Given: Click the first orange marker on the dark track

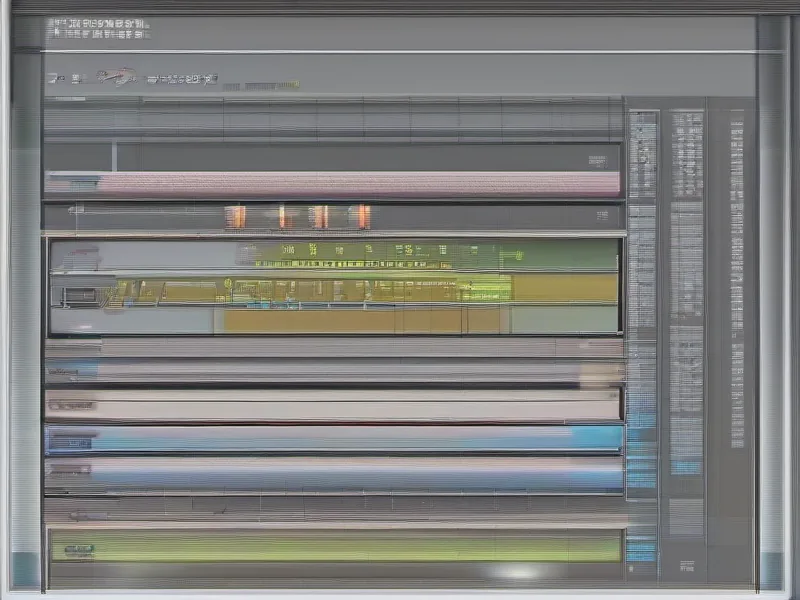Looking at the screenshot, I should coord(235,216).
